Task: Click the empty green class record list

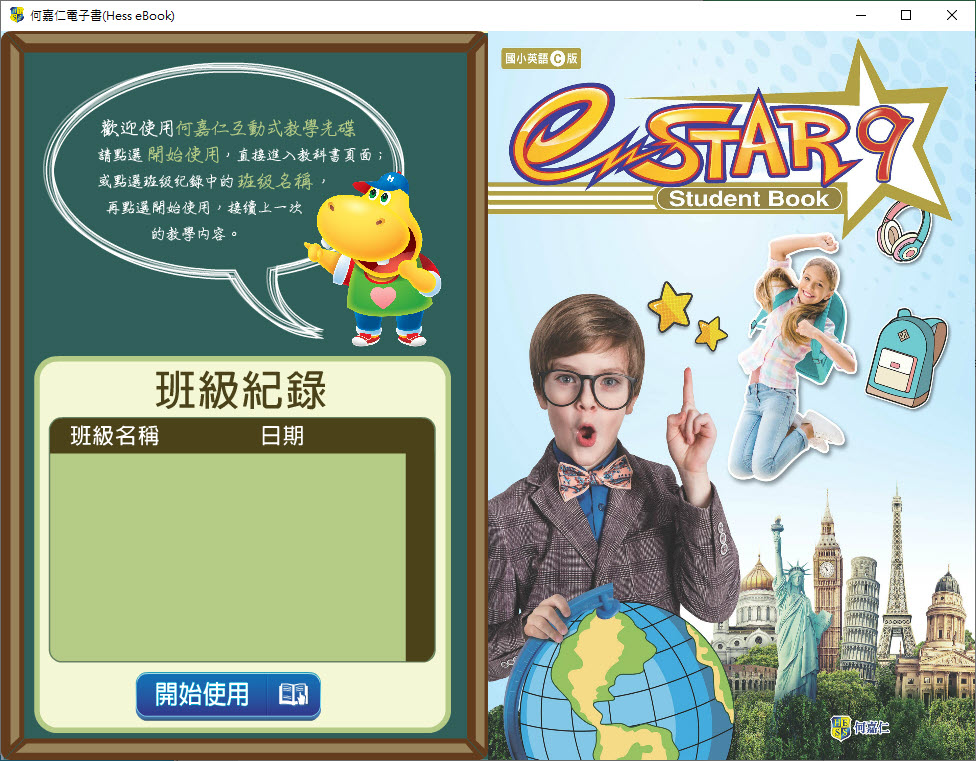Action: (227, 556)
